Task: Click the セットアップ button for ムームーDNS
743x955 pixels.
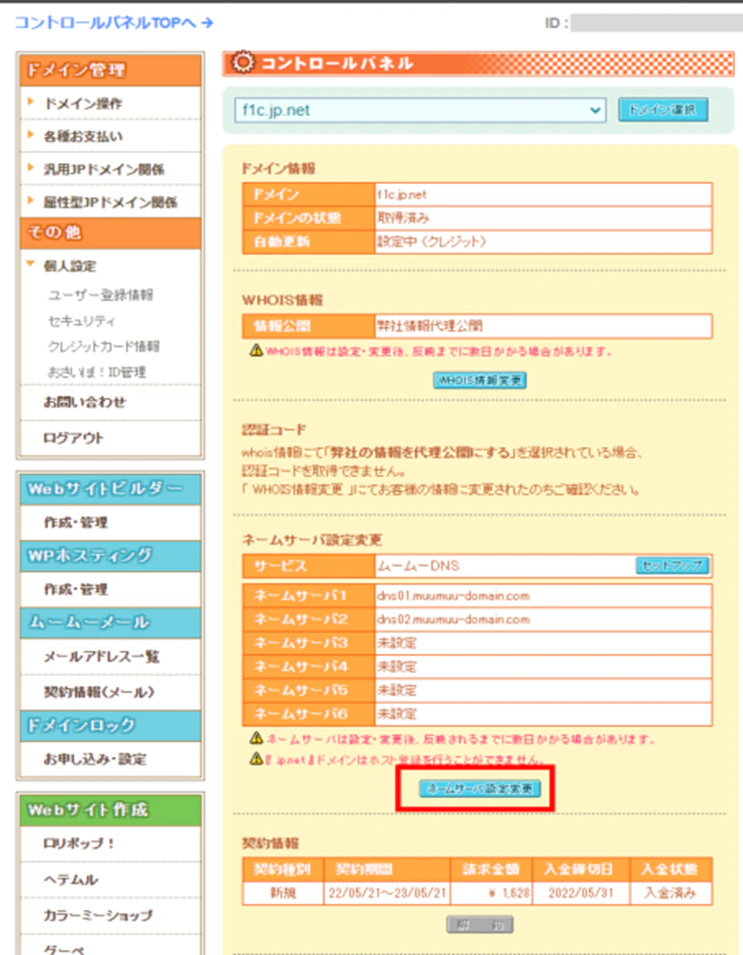Action: (x=672, y=566)
